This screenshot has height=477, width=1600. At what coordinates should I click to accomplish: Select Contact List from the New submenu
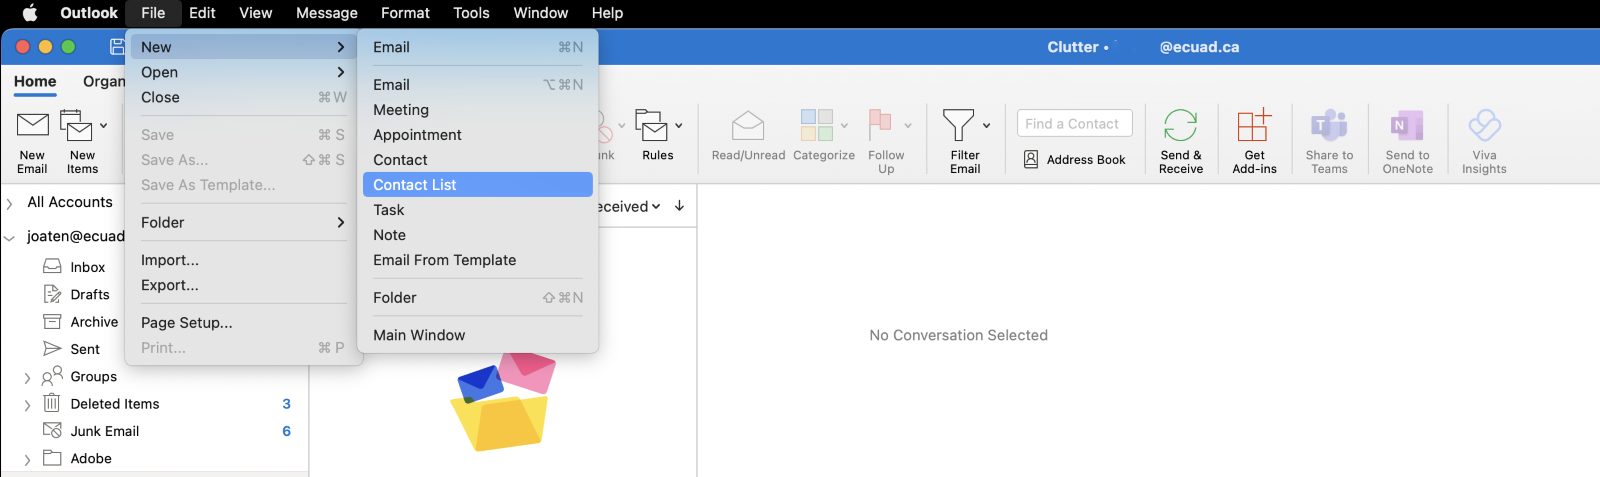[415, 185]
